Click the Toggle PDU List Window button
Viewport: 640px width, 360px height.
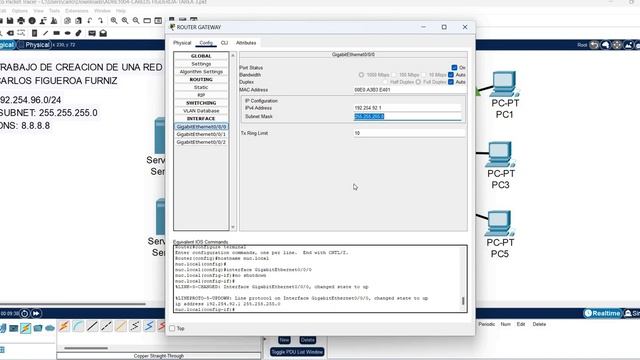tap(297, 352)
